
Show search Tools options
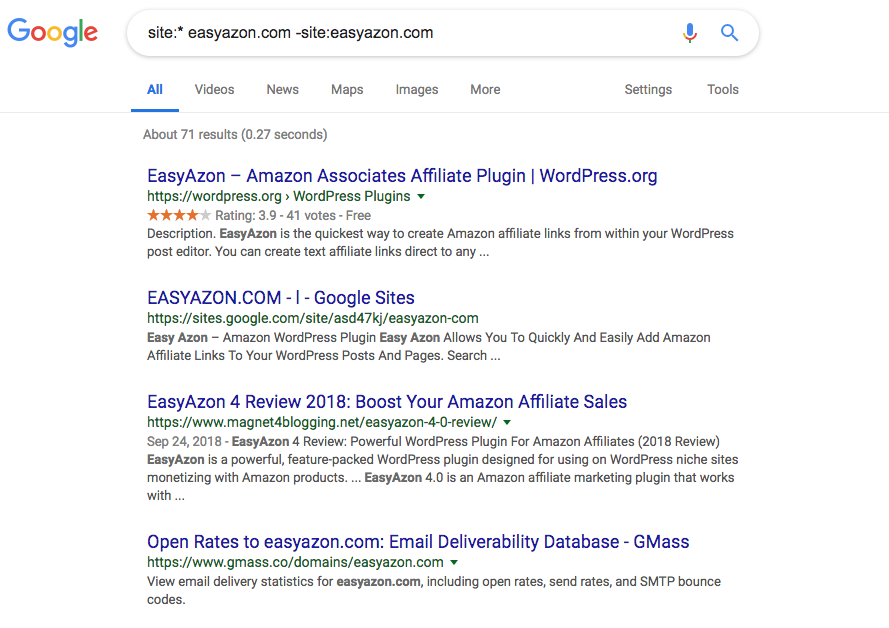(722, 89)
